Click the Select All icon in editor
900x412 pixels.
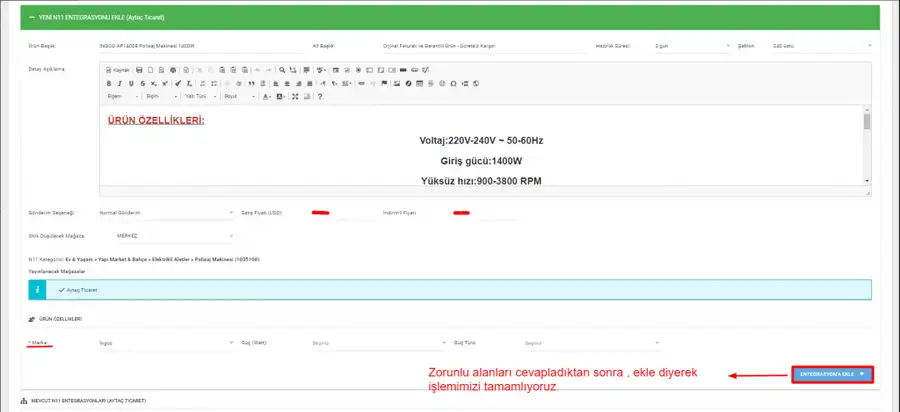pyautogui.click(x=307, y=70)
